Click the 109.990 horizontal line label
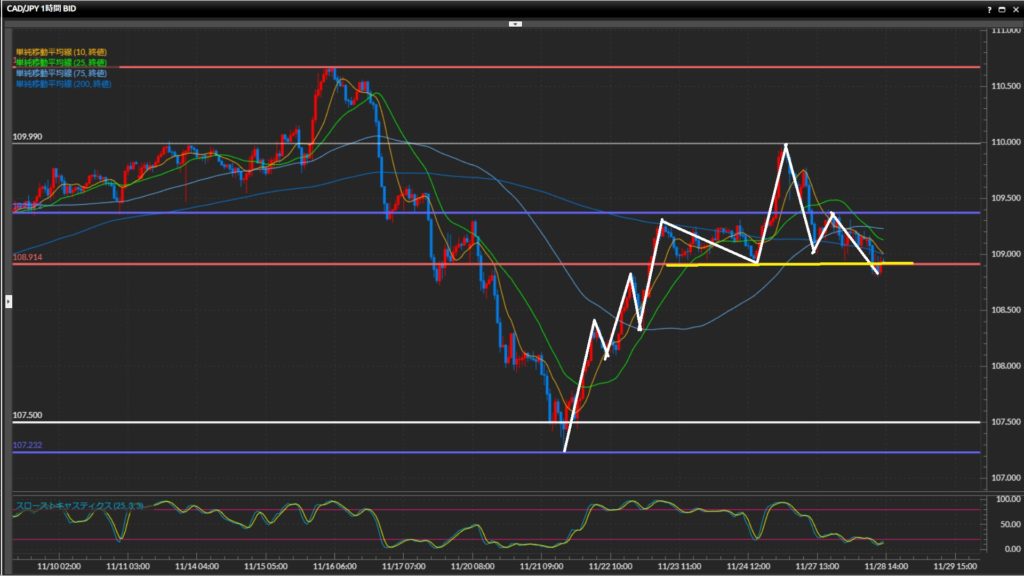 [27, 136]
